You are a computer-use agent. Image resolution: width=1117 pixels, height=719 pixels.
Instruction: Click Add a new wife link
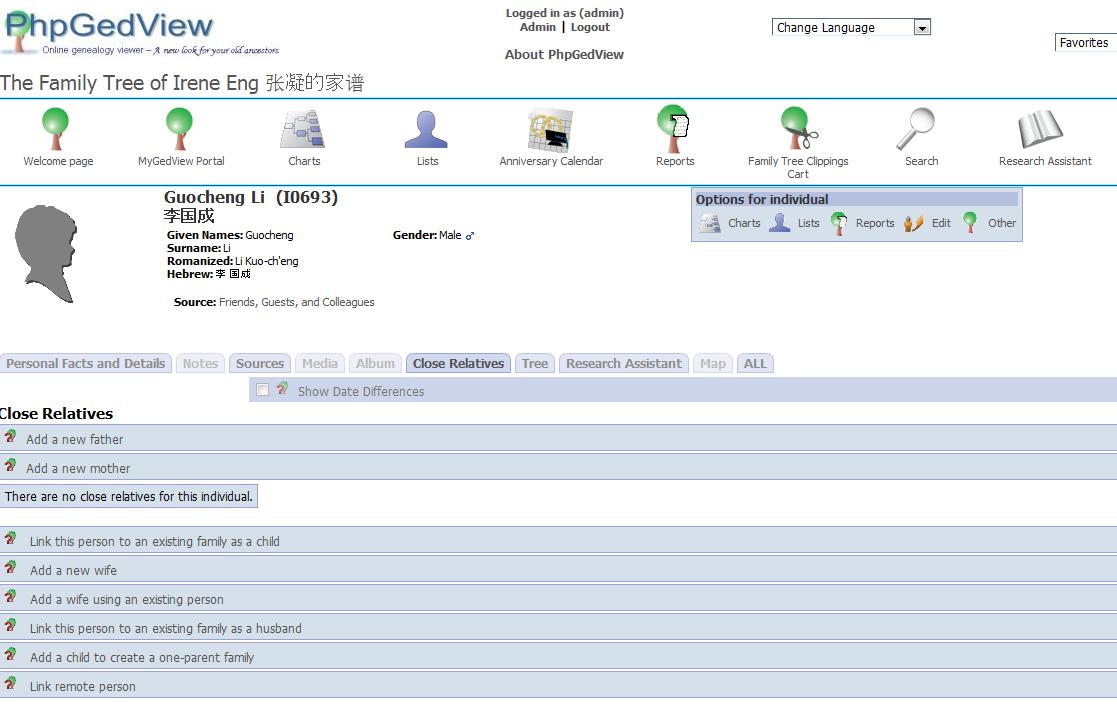click(73, 570)
